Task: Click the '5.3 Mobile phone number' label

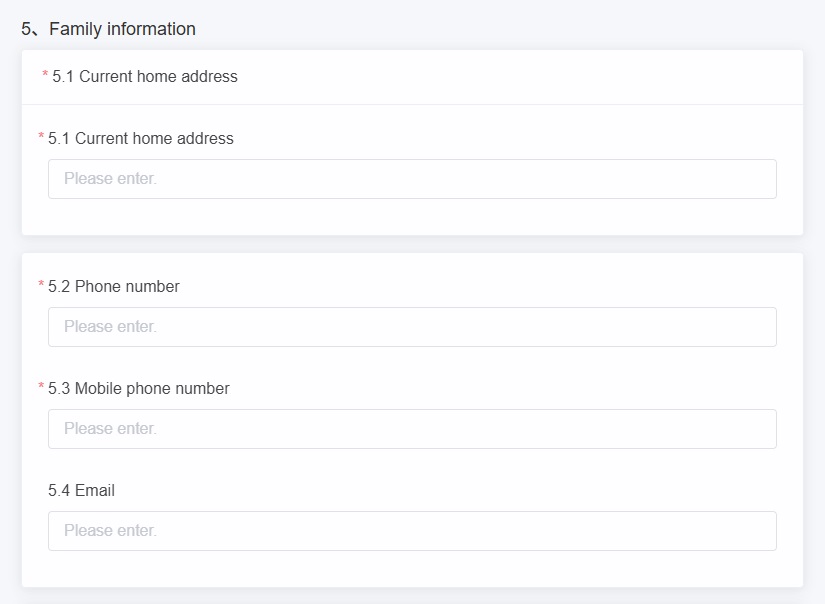Action: (x=139, y=388)
